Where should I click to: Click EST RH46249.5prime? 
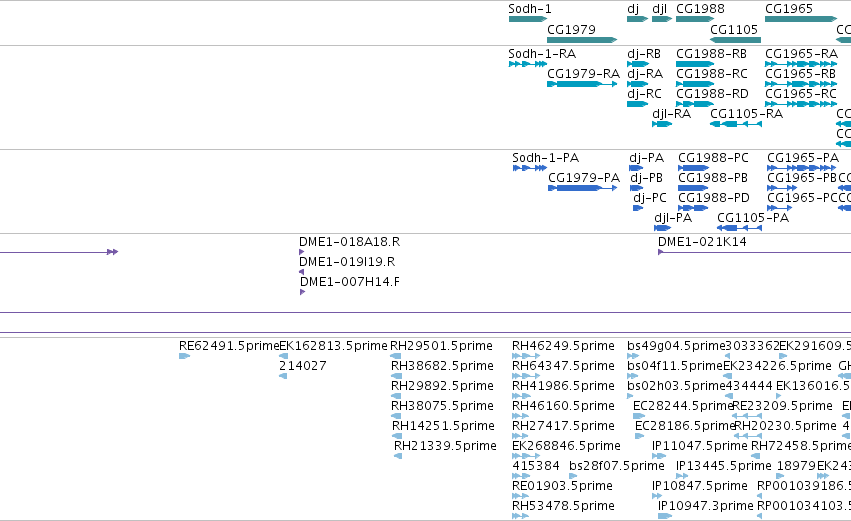(x=526, y=356)
